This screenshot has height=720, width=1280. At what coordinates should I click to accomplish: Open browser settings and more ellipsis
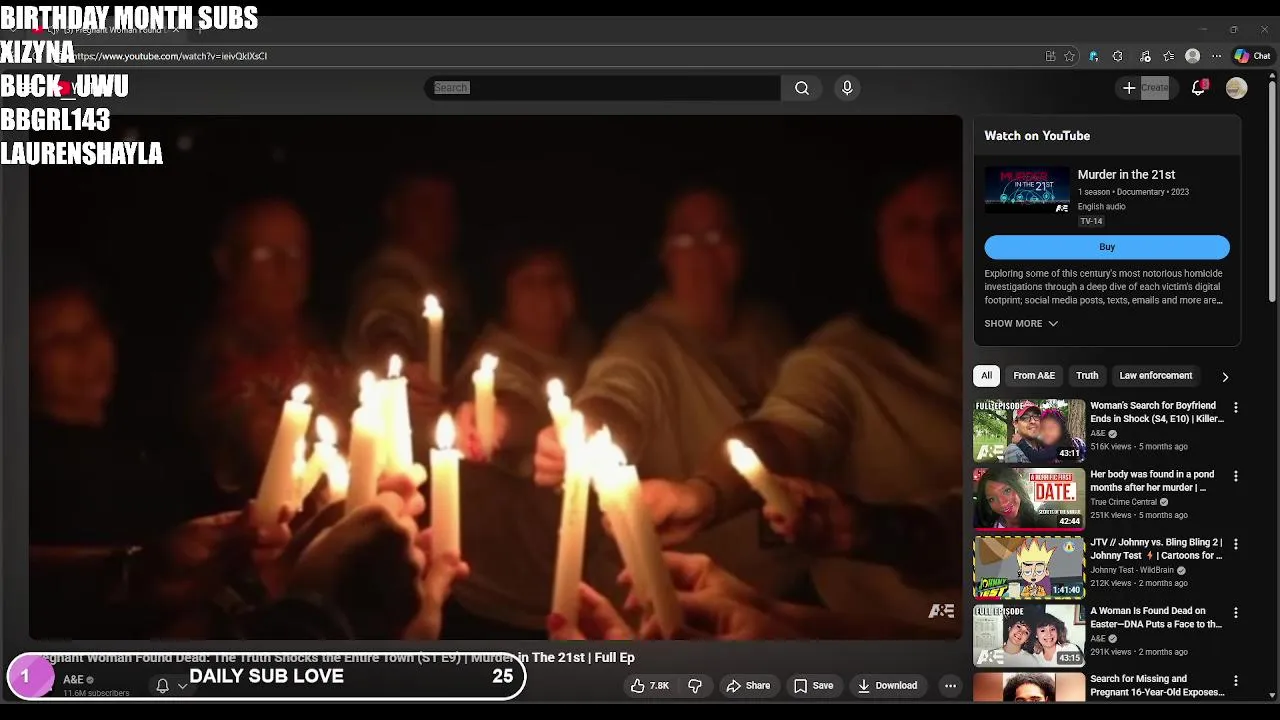click(1216, 56)
